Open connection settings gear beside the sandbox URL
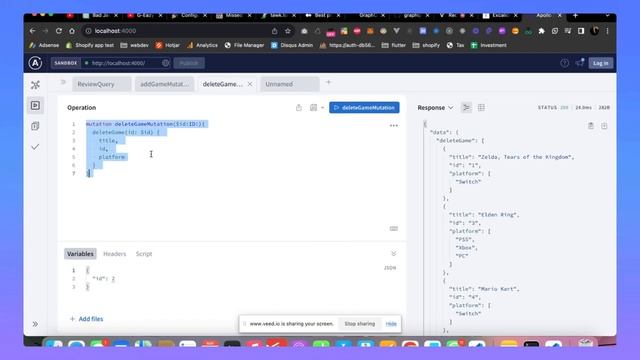Viewport: 640px width, 360px height. click(166, 63)
